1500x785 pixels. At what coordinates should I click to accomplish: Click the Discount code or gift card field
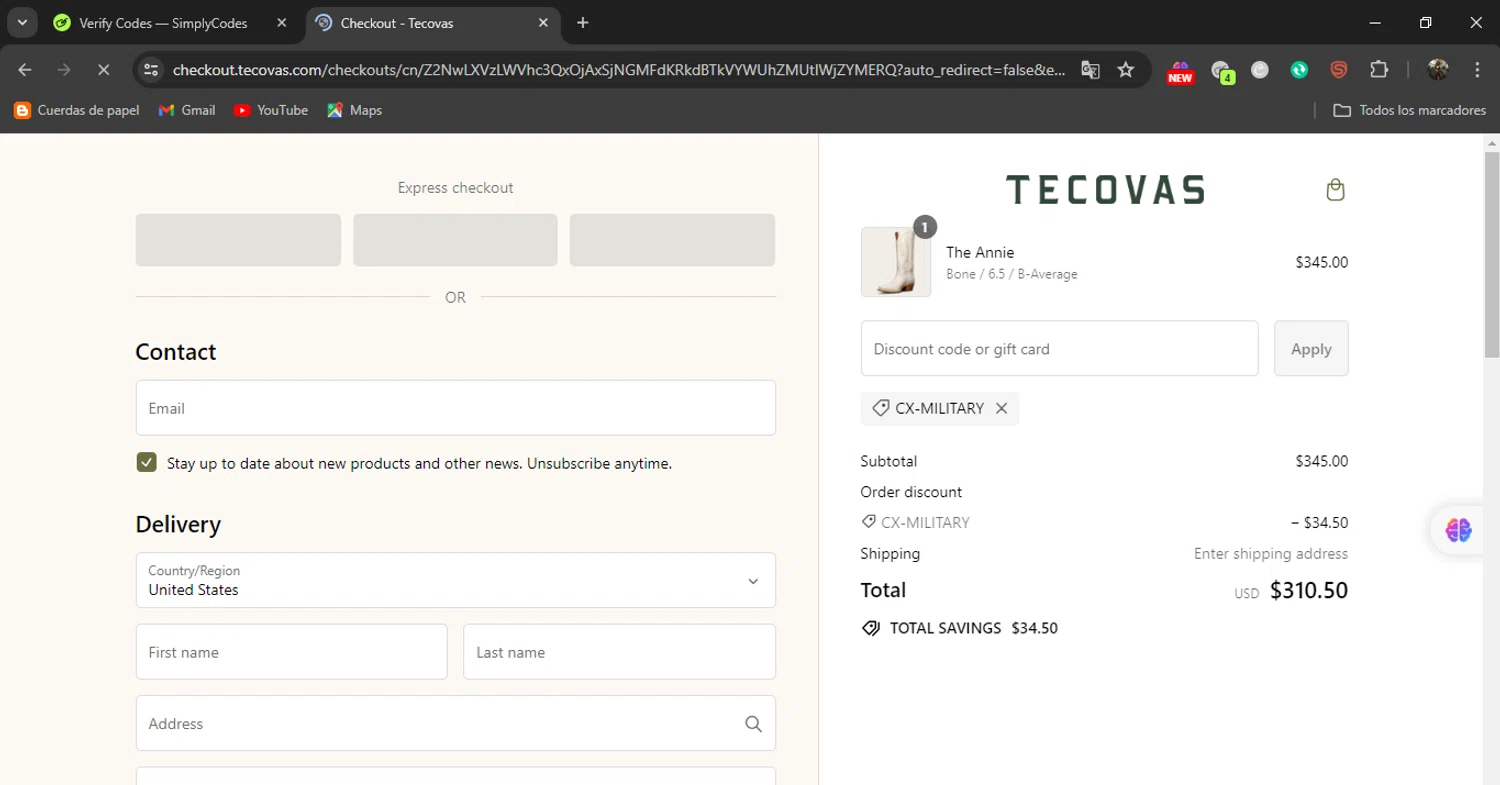coord(1059,349)
